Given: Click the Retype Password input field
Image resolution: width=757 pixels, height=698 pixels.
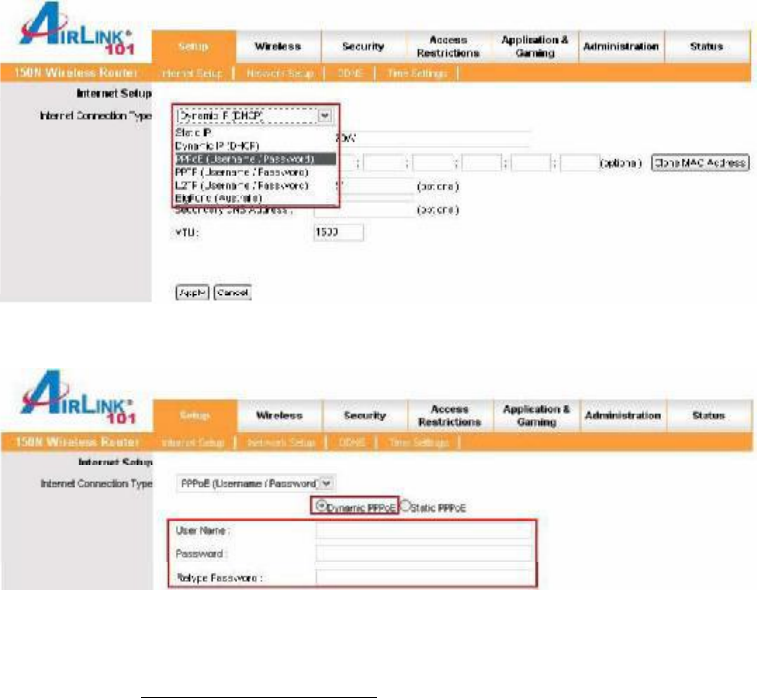Looking at the screenshot, I should point(424,577).
